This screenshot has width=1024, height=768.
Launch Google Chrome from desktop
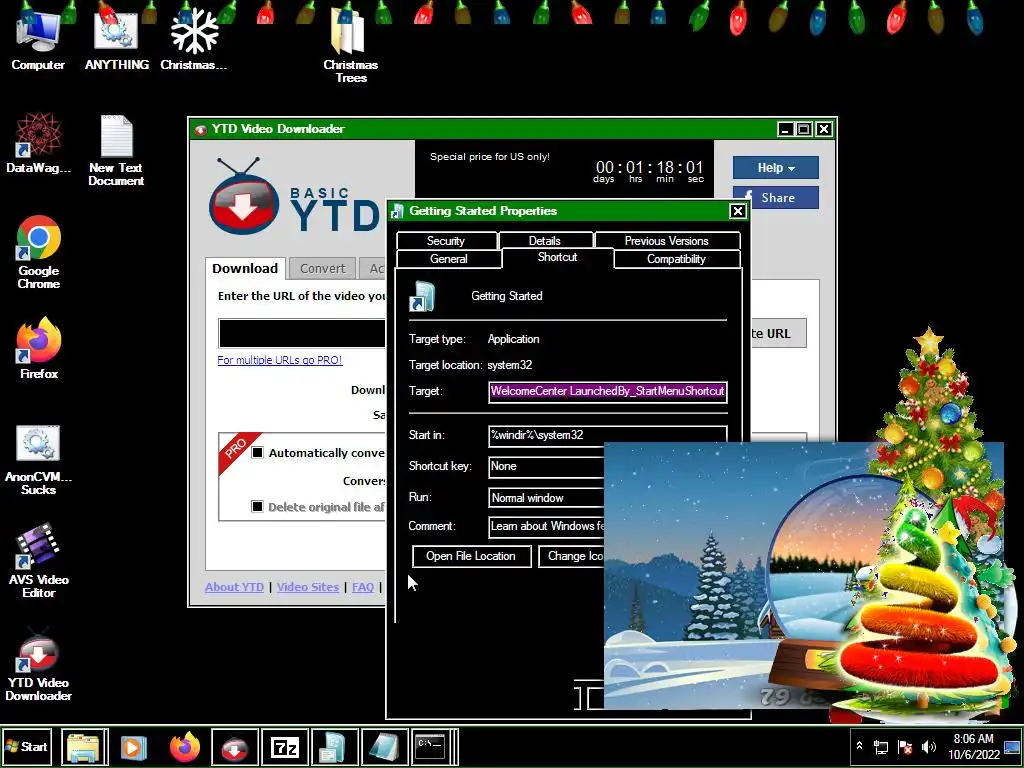(x=38, y=253)
